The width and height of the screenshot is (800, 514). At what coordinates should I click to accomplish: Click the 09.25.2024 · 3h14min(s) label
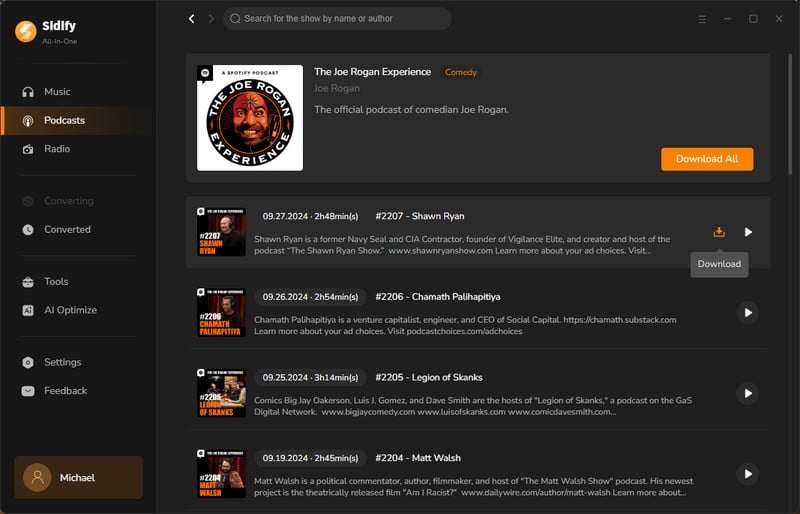310,378
